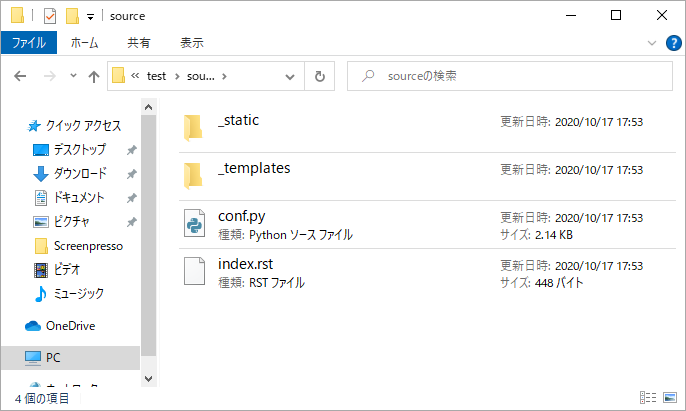Click the Back navigation arrow
Image resolution: width=686 pixels, height=411 pixels.
coord(20,77)
